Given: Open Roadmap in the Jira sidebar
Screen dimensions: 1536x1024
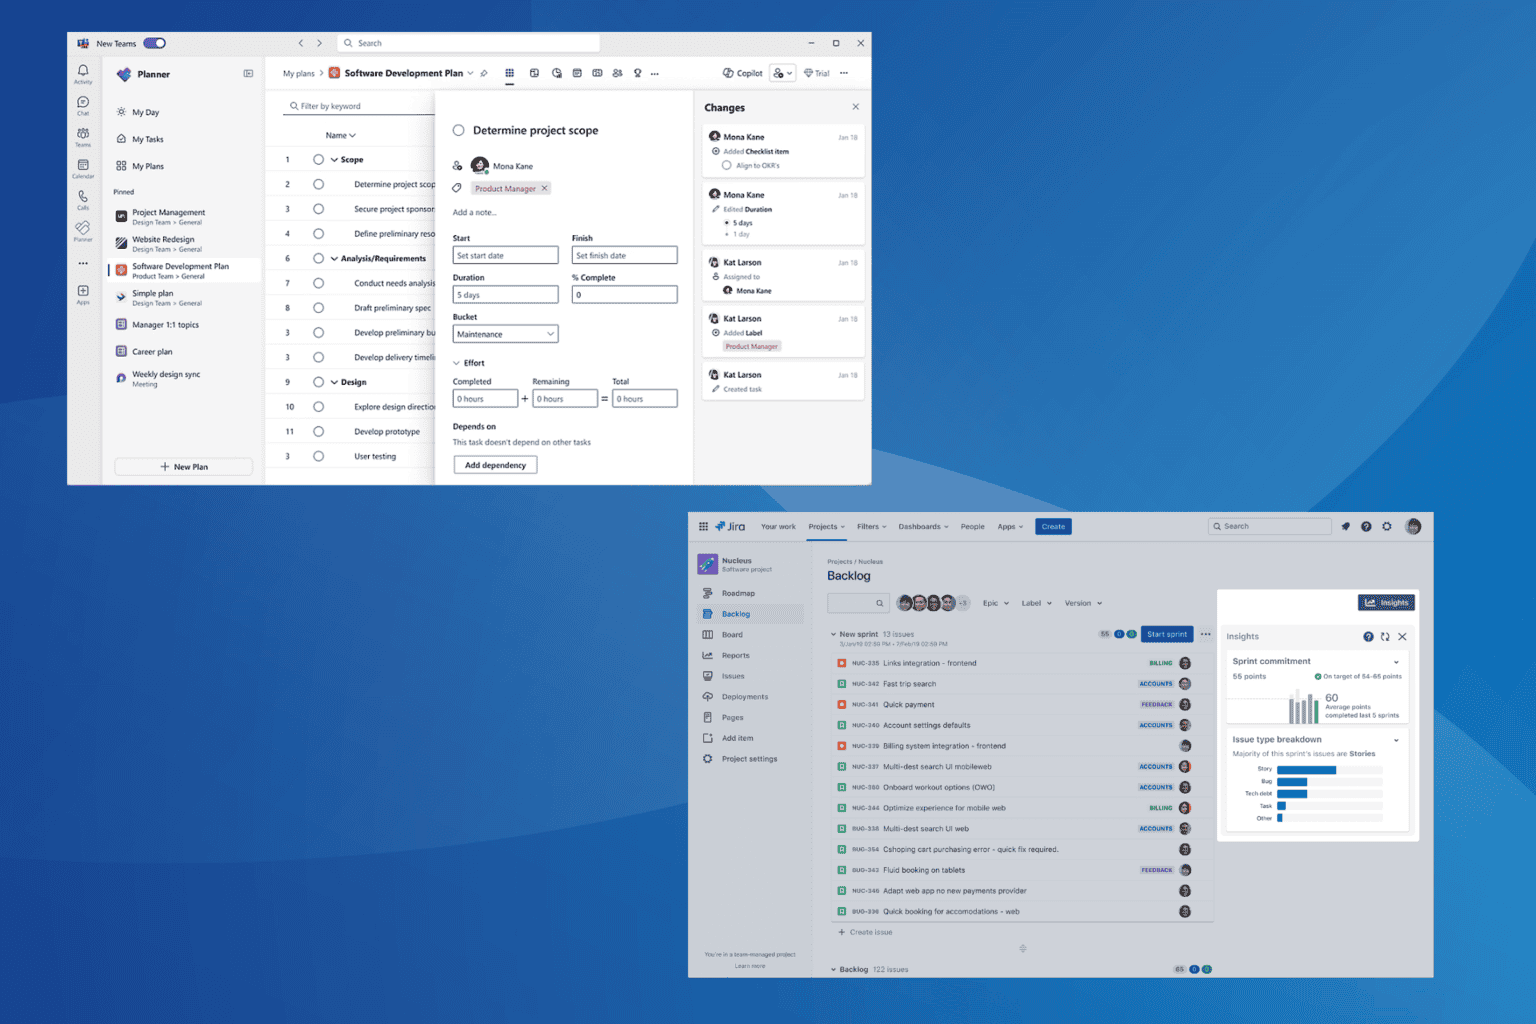Looking at the screenshot, I should point(738,593).
